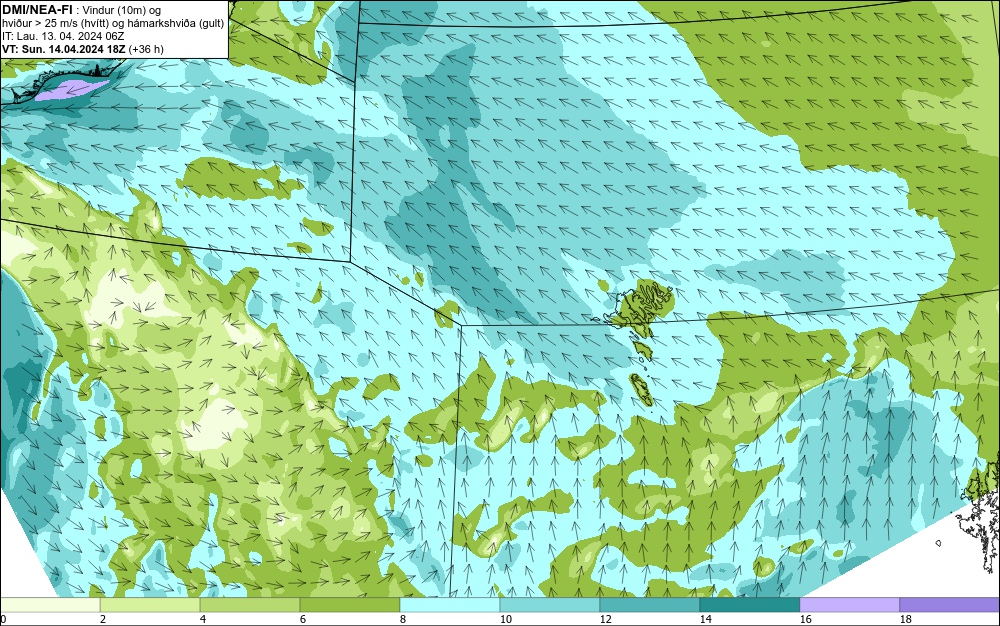The width and height of the screenshot is (1000, 626).
Task: Click the 2–4 m/s light green legend swatch
Action: click(150, 605)
